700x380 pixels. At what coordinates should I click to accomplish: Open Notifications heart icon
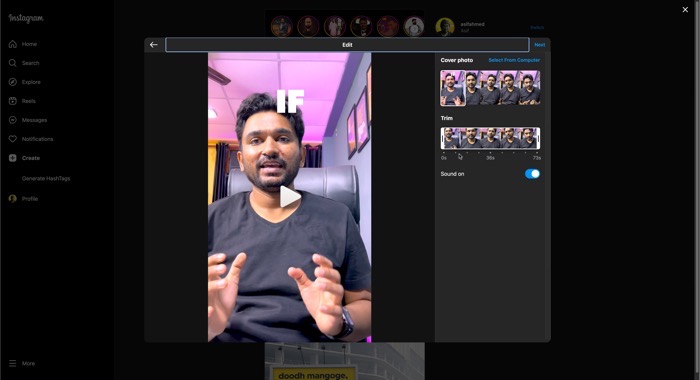pos(12,139)
